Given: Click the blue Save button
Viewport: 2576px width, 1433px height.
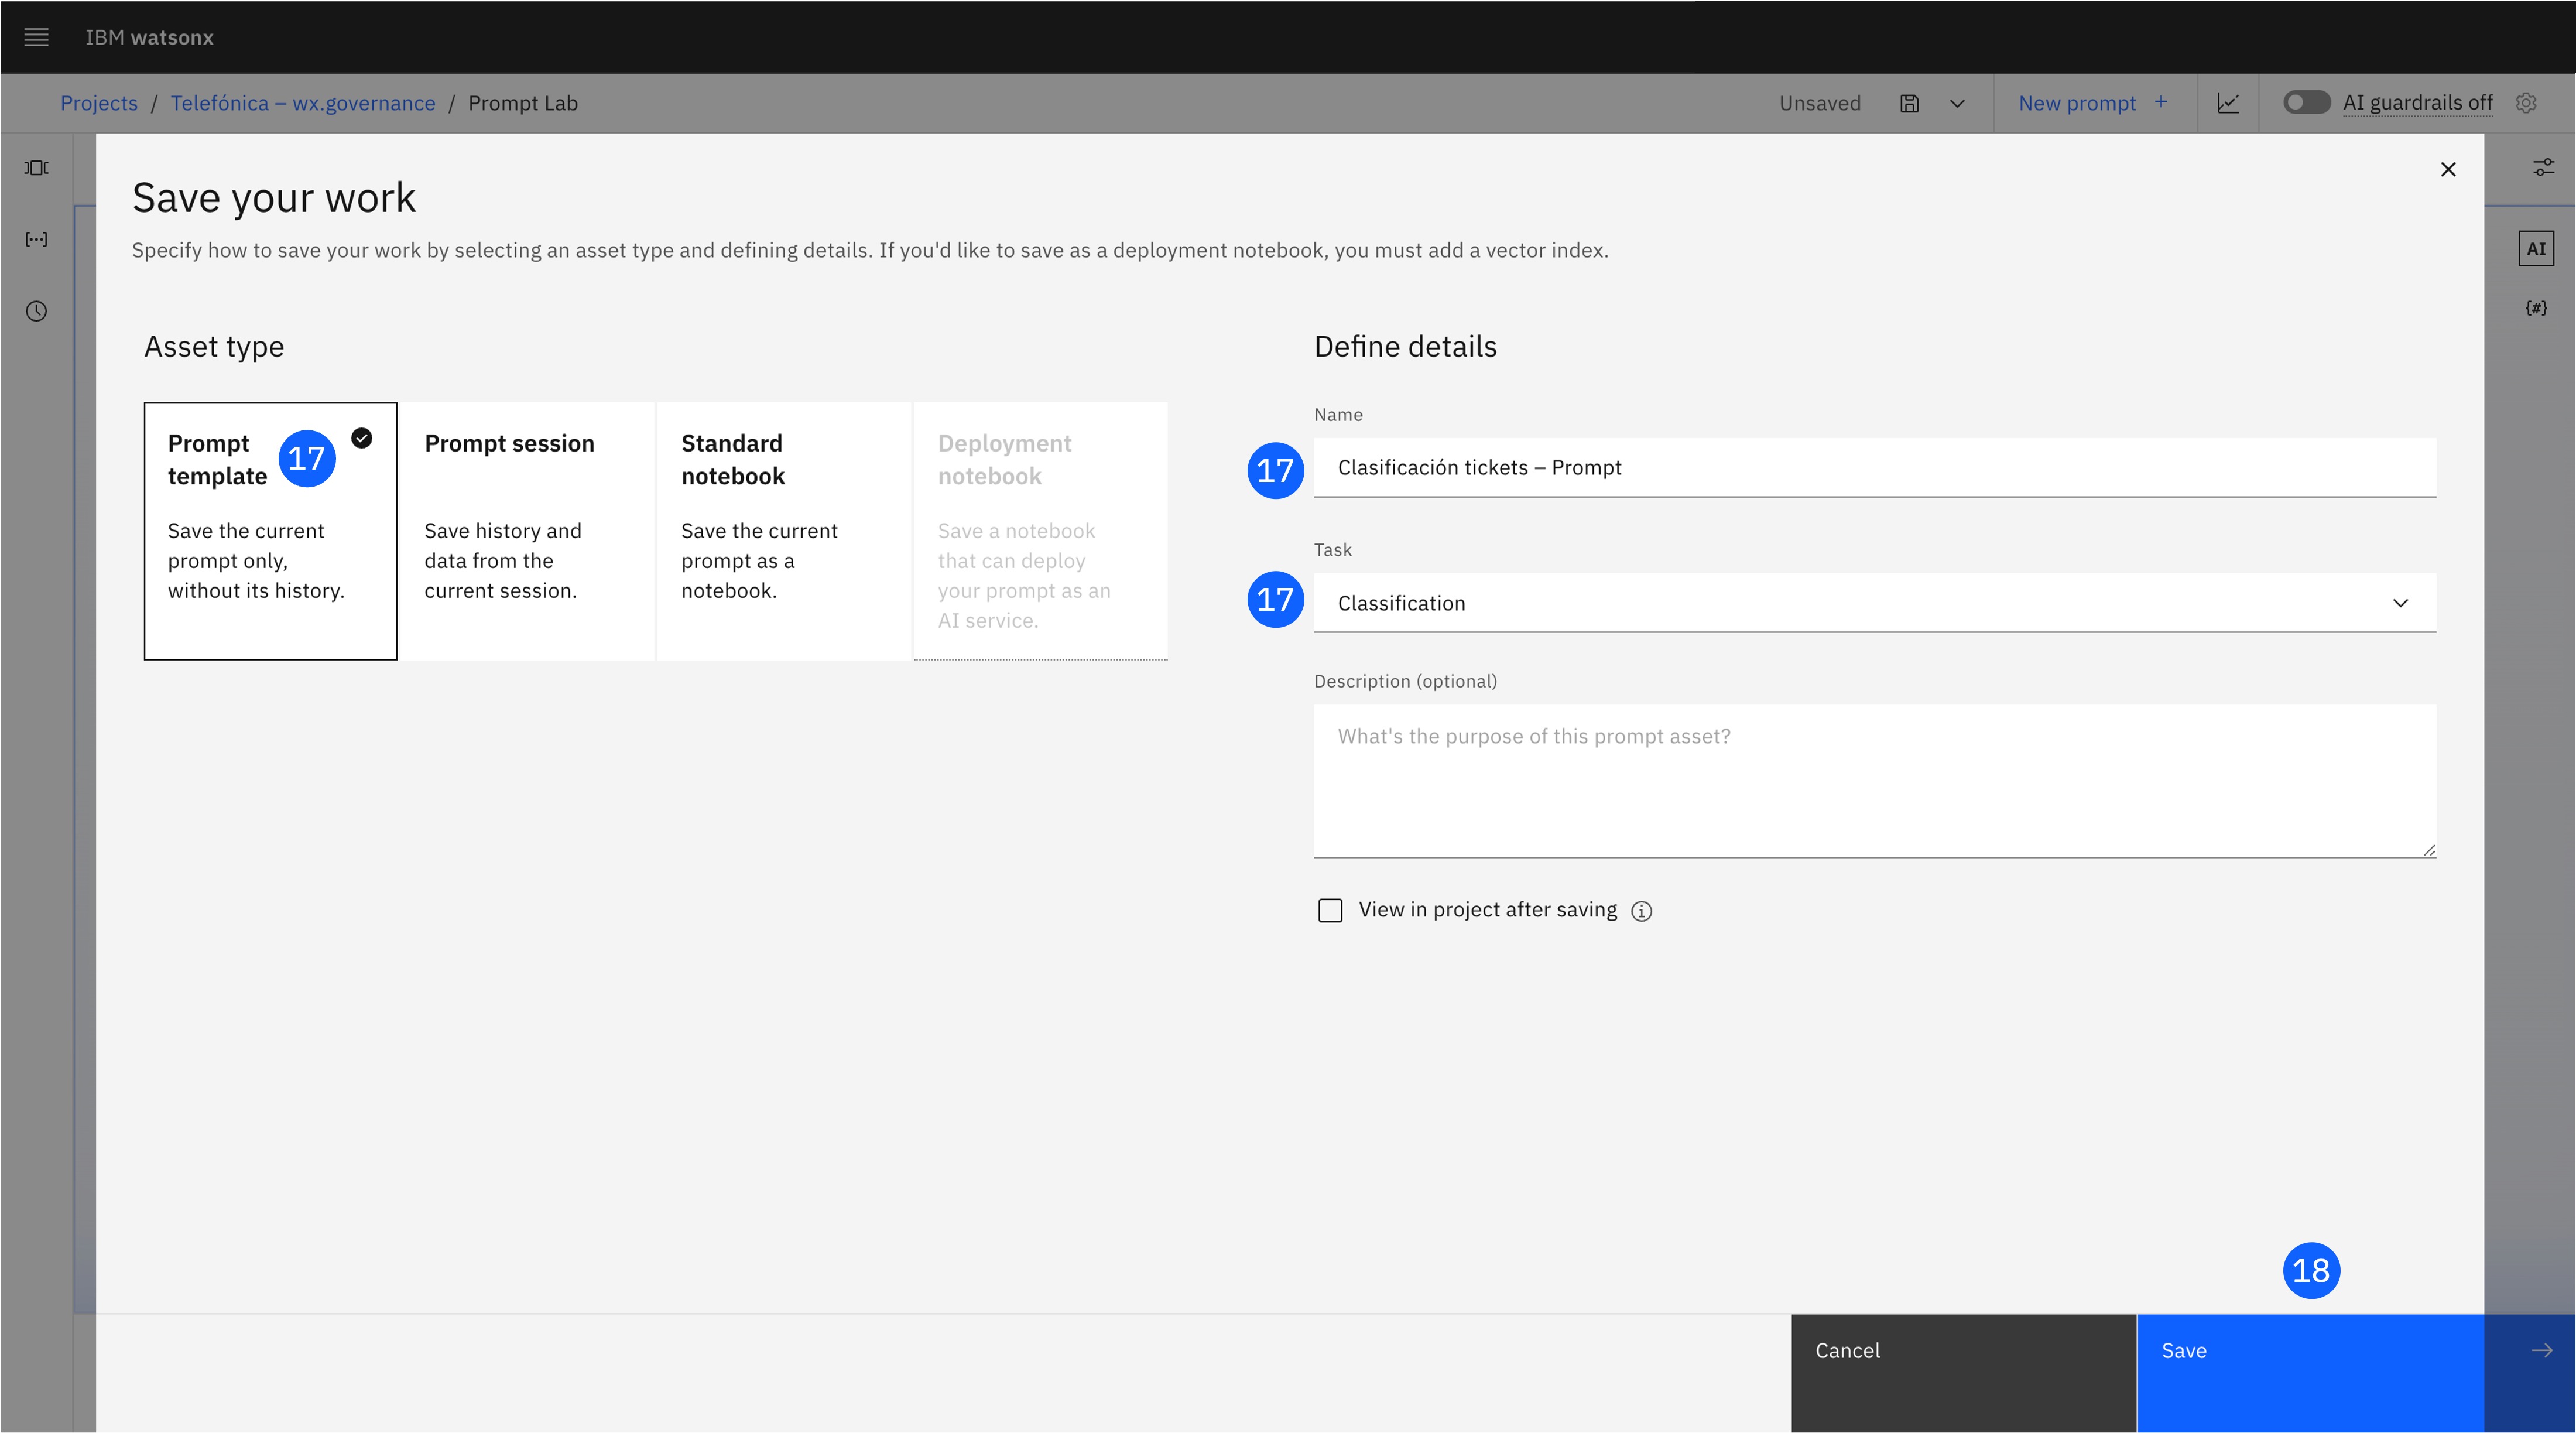Looking at the screenshot, I should click(x=2310, y=1373).
